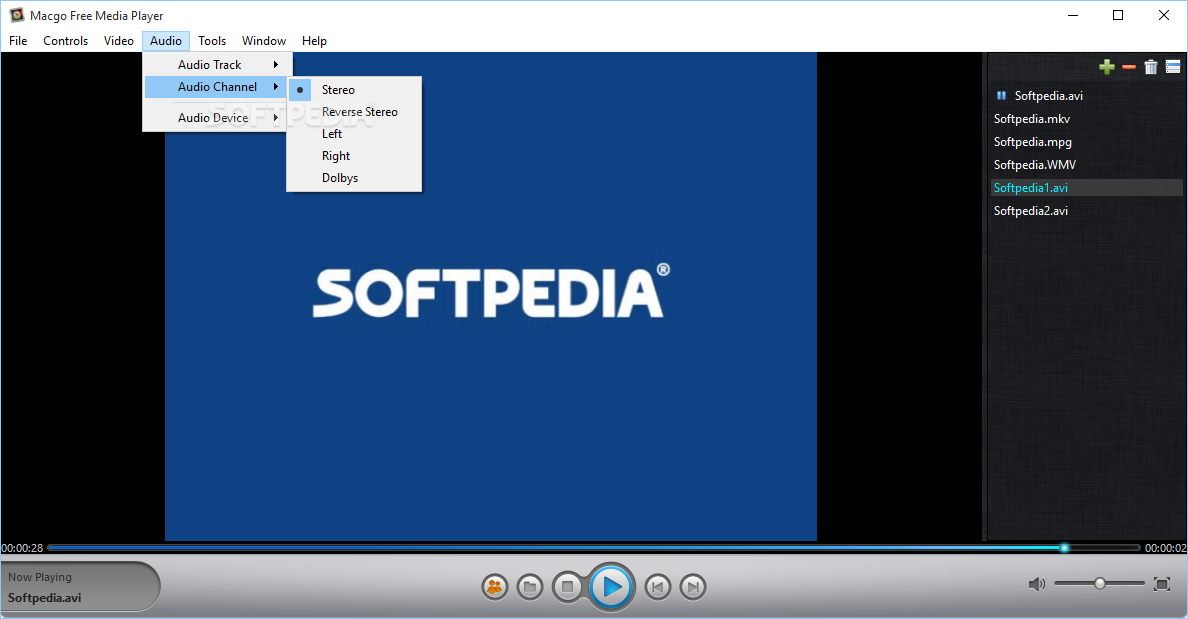Open the Tools menu

tap(212, 41)
